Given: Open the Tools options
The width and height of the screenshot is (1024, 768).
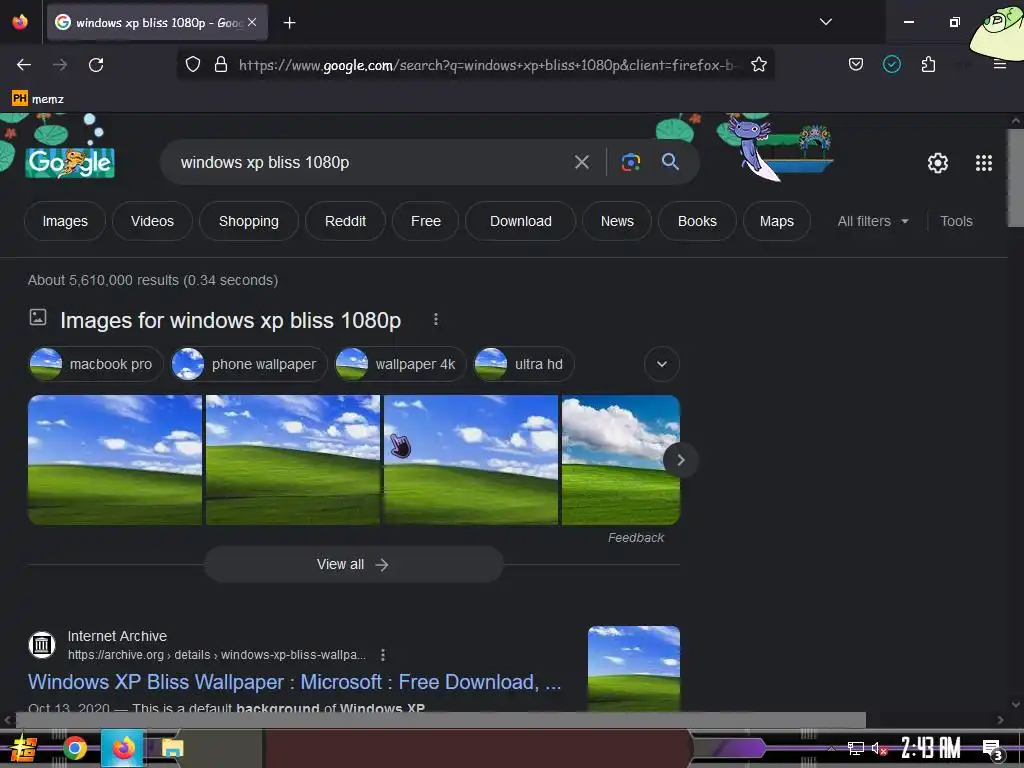Looking at the screenshot, I should (956, 221).
